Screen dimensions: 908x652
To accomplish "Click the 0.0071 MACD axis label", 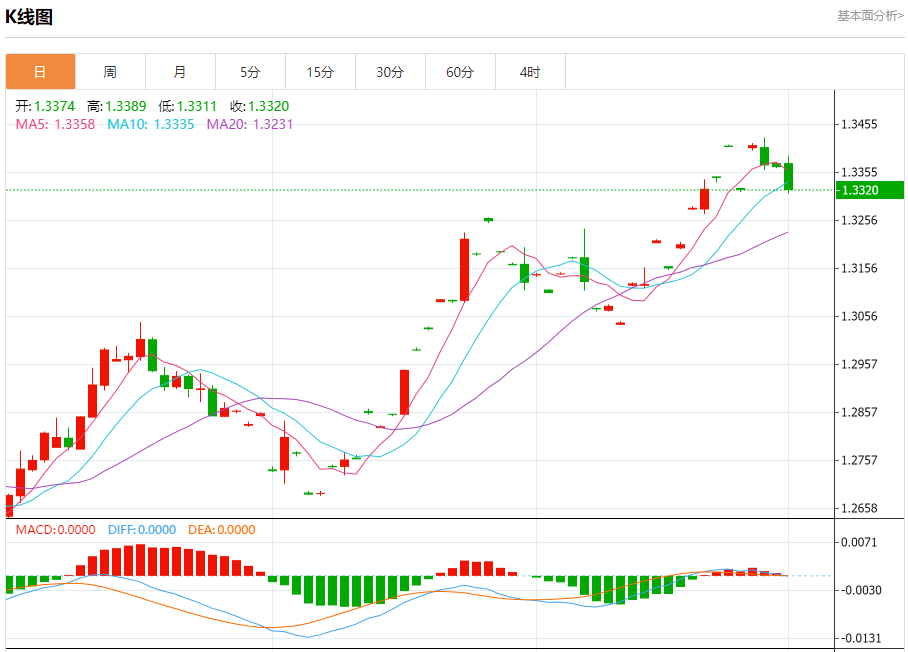I will click(859, 543).
